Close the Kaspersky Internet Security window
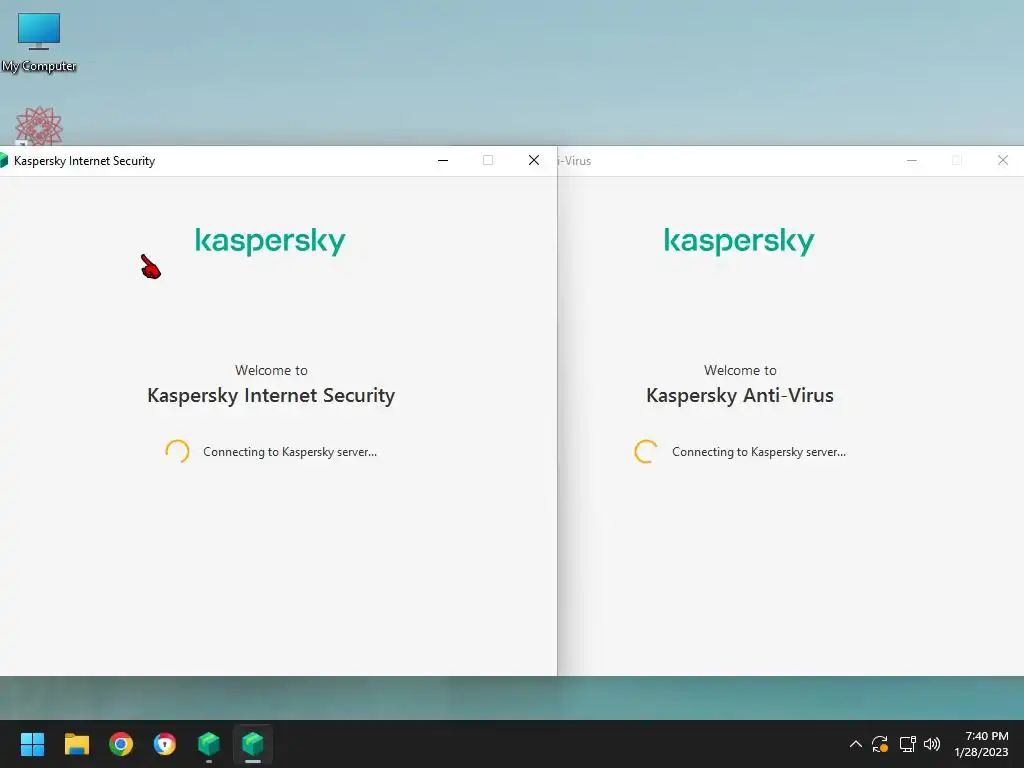Viewport: 1024px width, 768px height. click(534, 161)
